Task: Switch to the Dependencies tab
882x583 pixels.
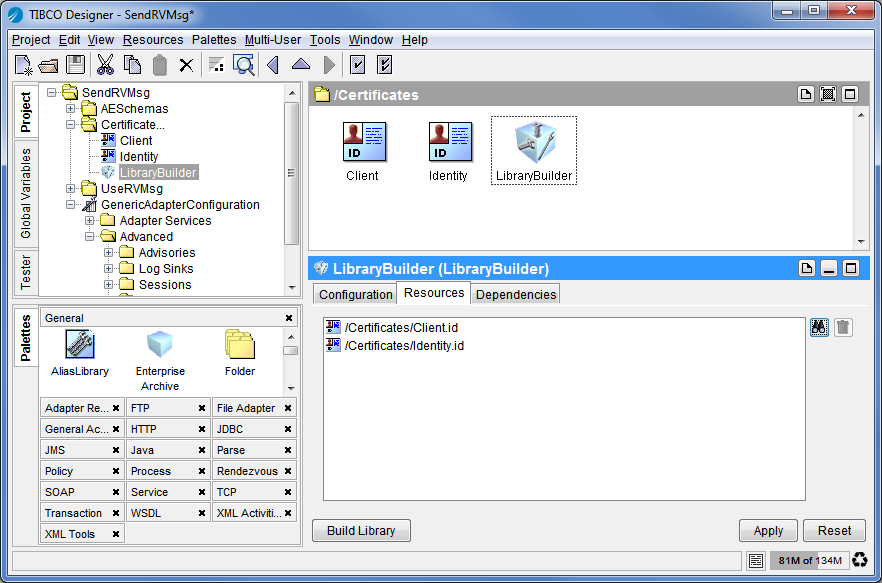Action: pyautogui.click(x=516, y=294)
